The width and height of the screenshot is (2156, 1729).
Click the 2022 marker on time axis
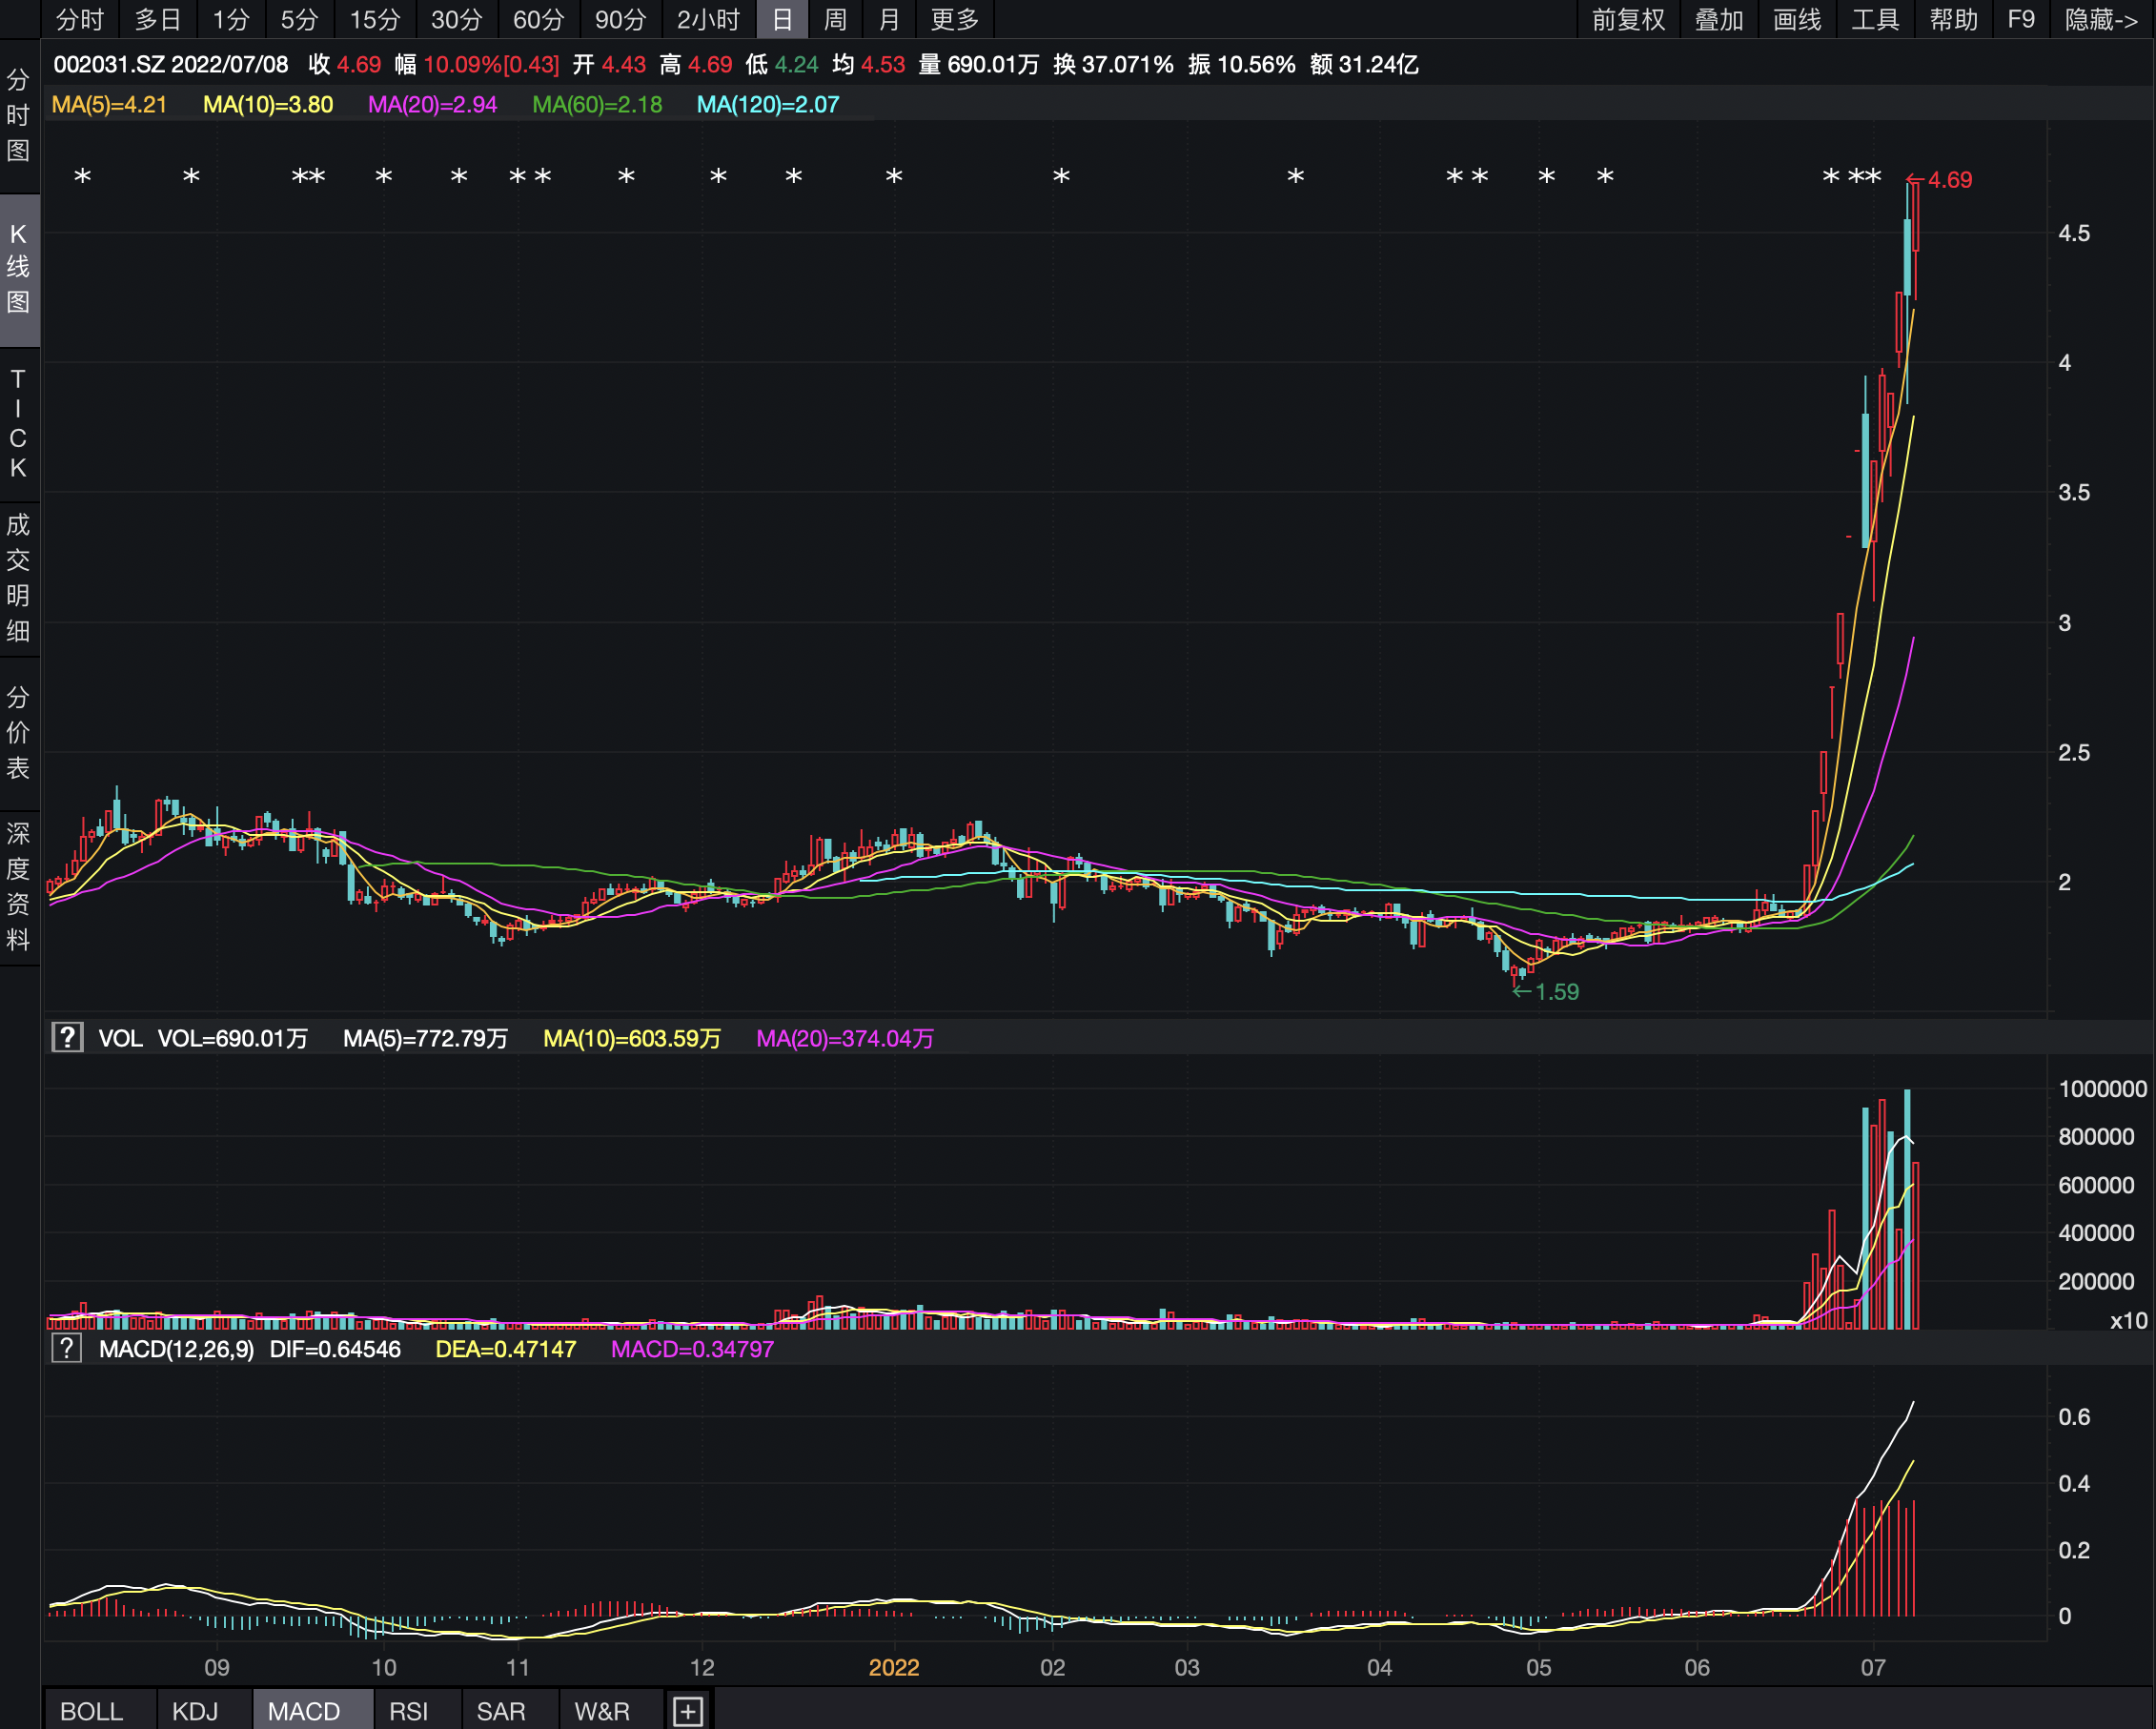(x=893, y=1667)
